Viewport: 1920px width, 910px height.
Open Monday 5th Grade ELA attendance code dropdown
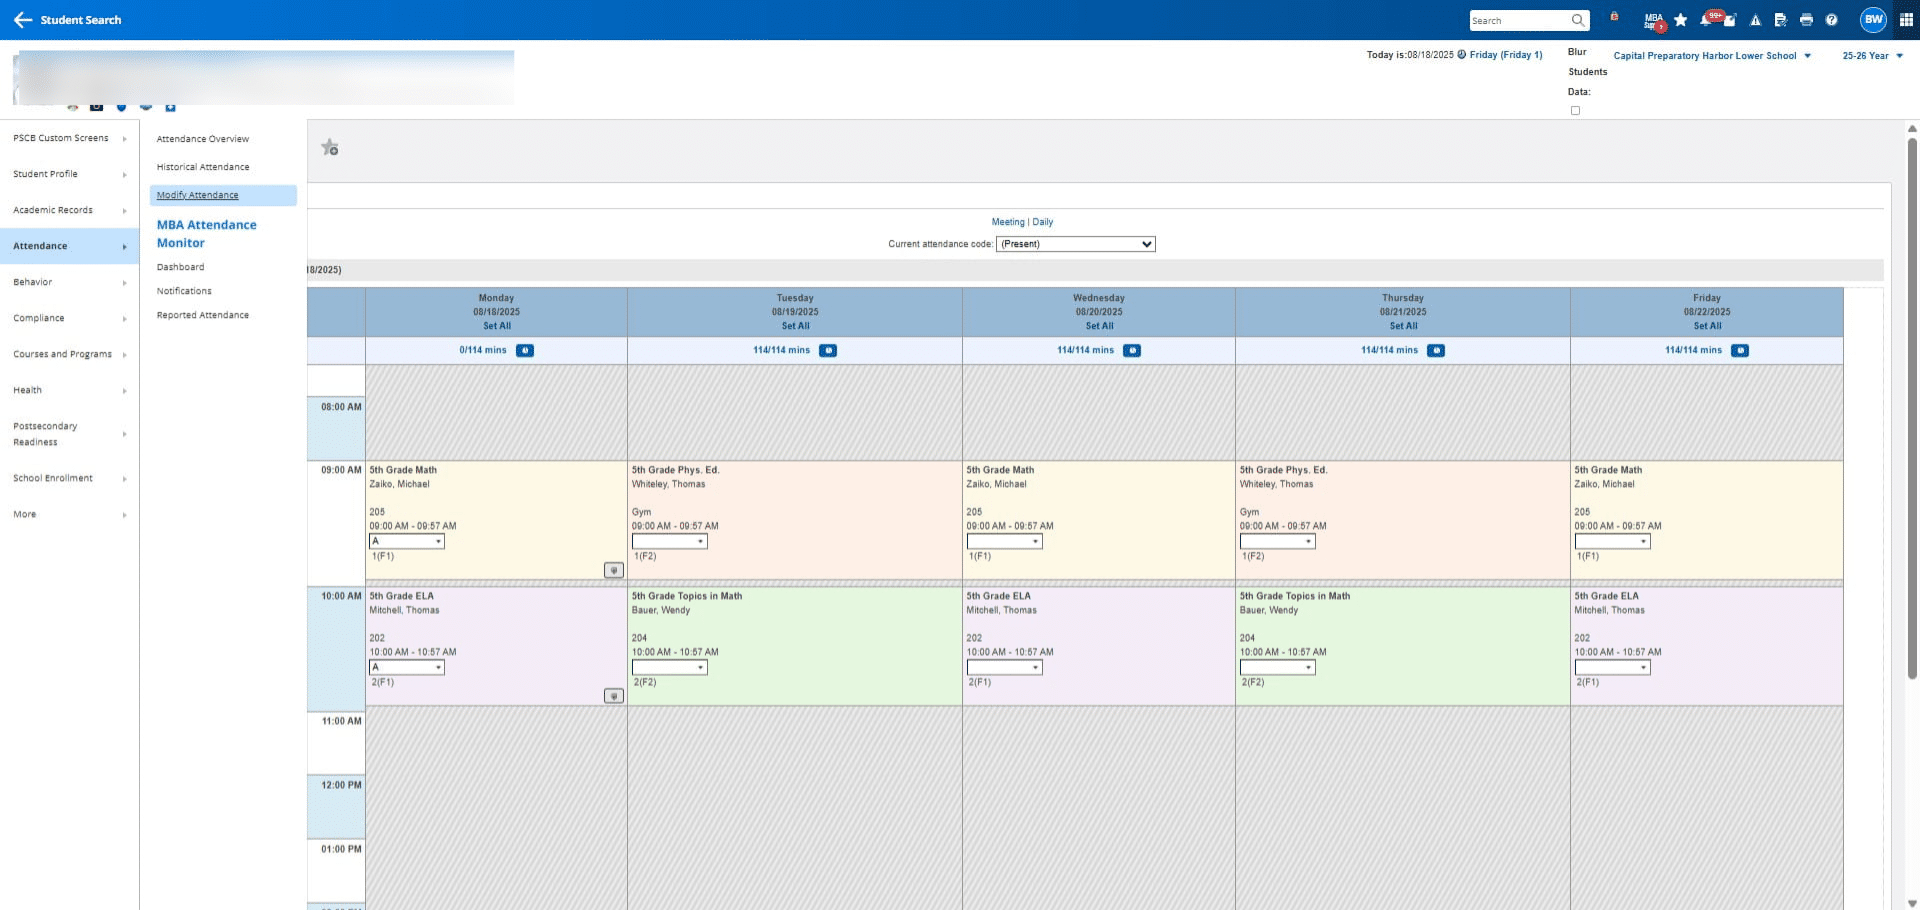407,668
